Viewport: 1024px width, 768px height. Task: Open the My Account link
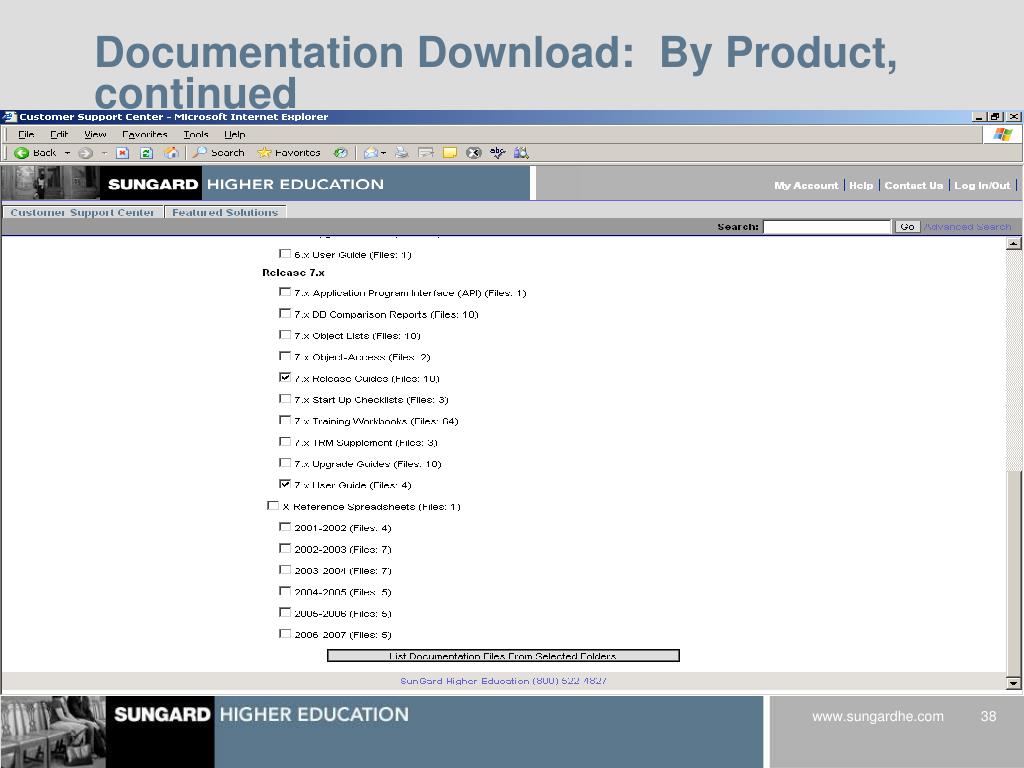pos(806,185)
